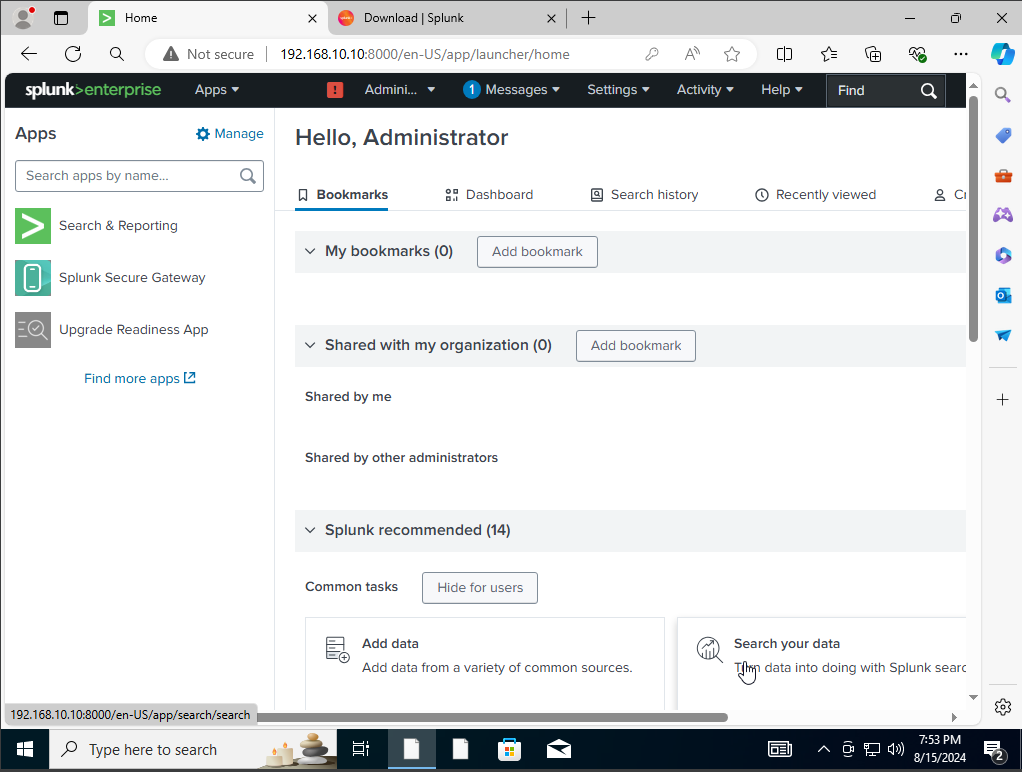The width and height of the screenshot is (1022, 772).
Task: Open the Settings dropdown menu
Action: click(x=618, y=90)
